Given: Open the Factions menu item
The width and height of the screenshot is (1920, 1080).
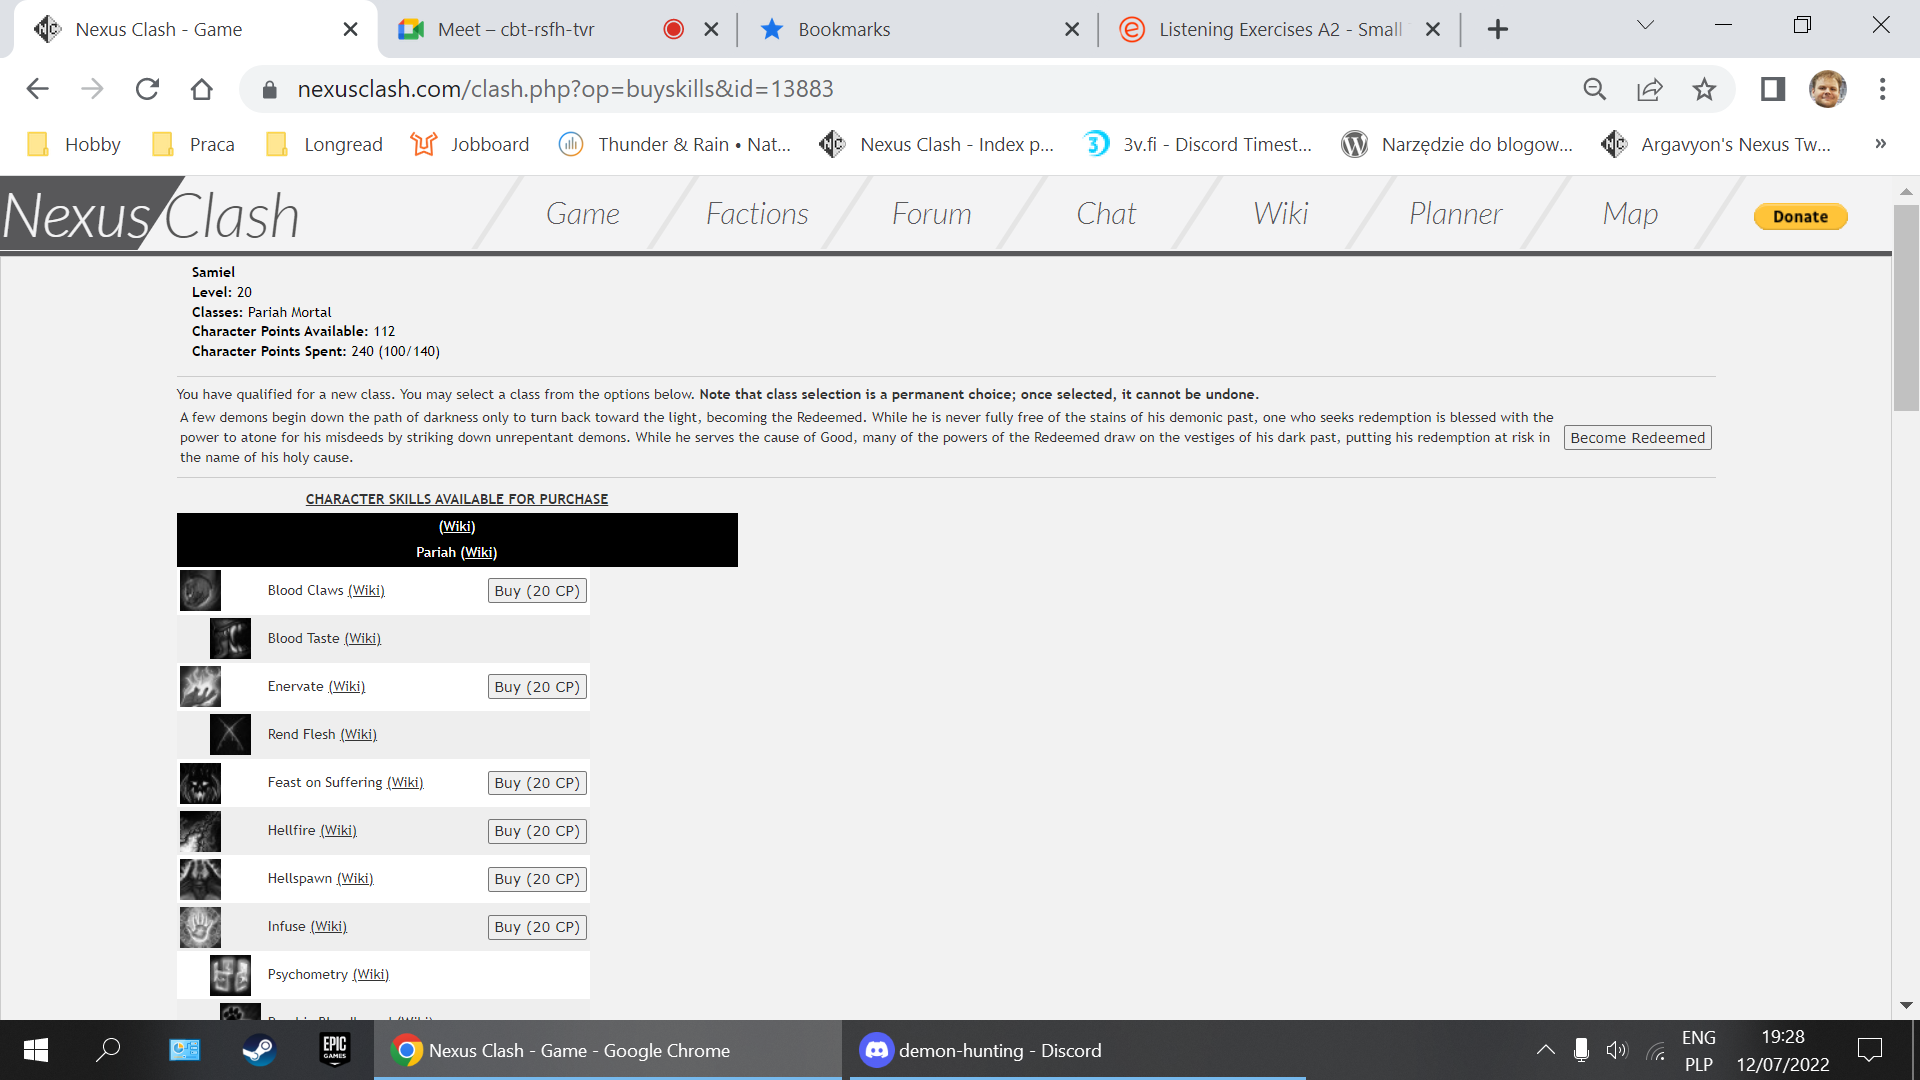Looking at the screenshot, I should tap(757, 214).
